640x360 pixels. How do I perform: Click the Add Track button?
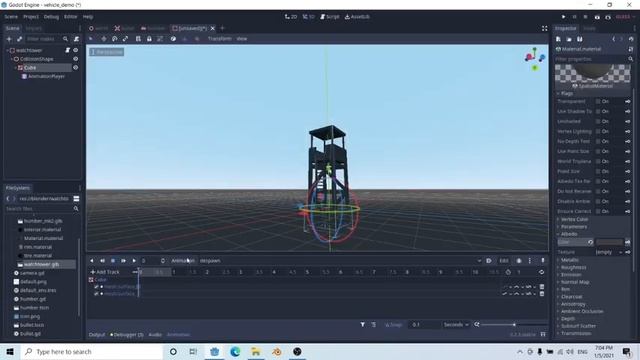[105, 272]
